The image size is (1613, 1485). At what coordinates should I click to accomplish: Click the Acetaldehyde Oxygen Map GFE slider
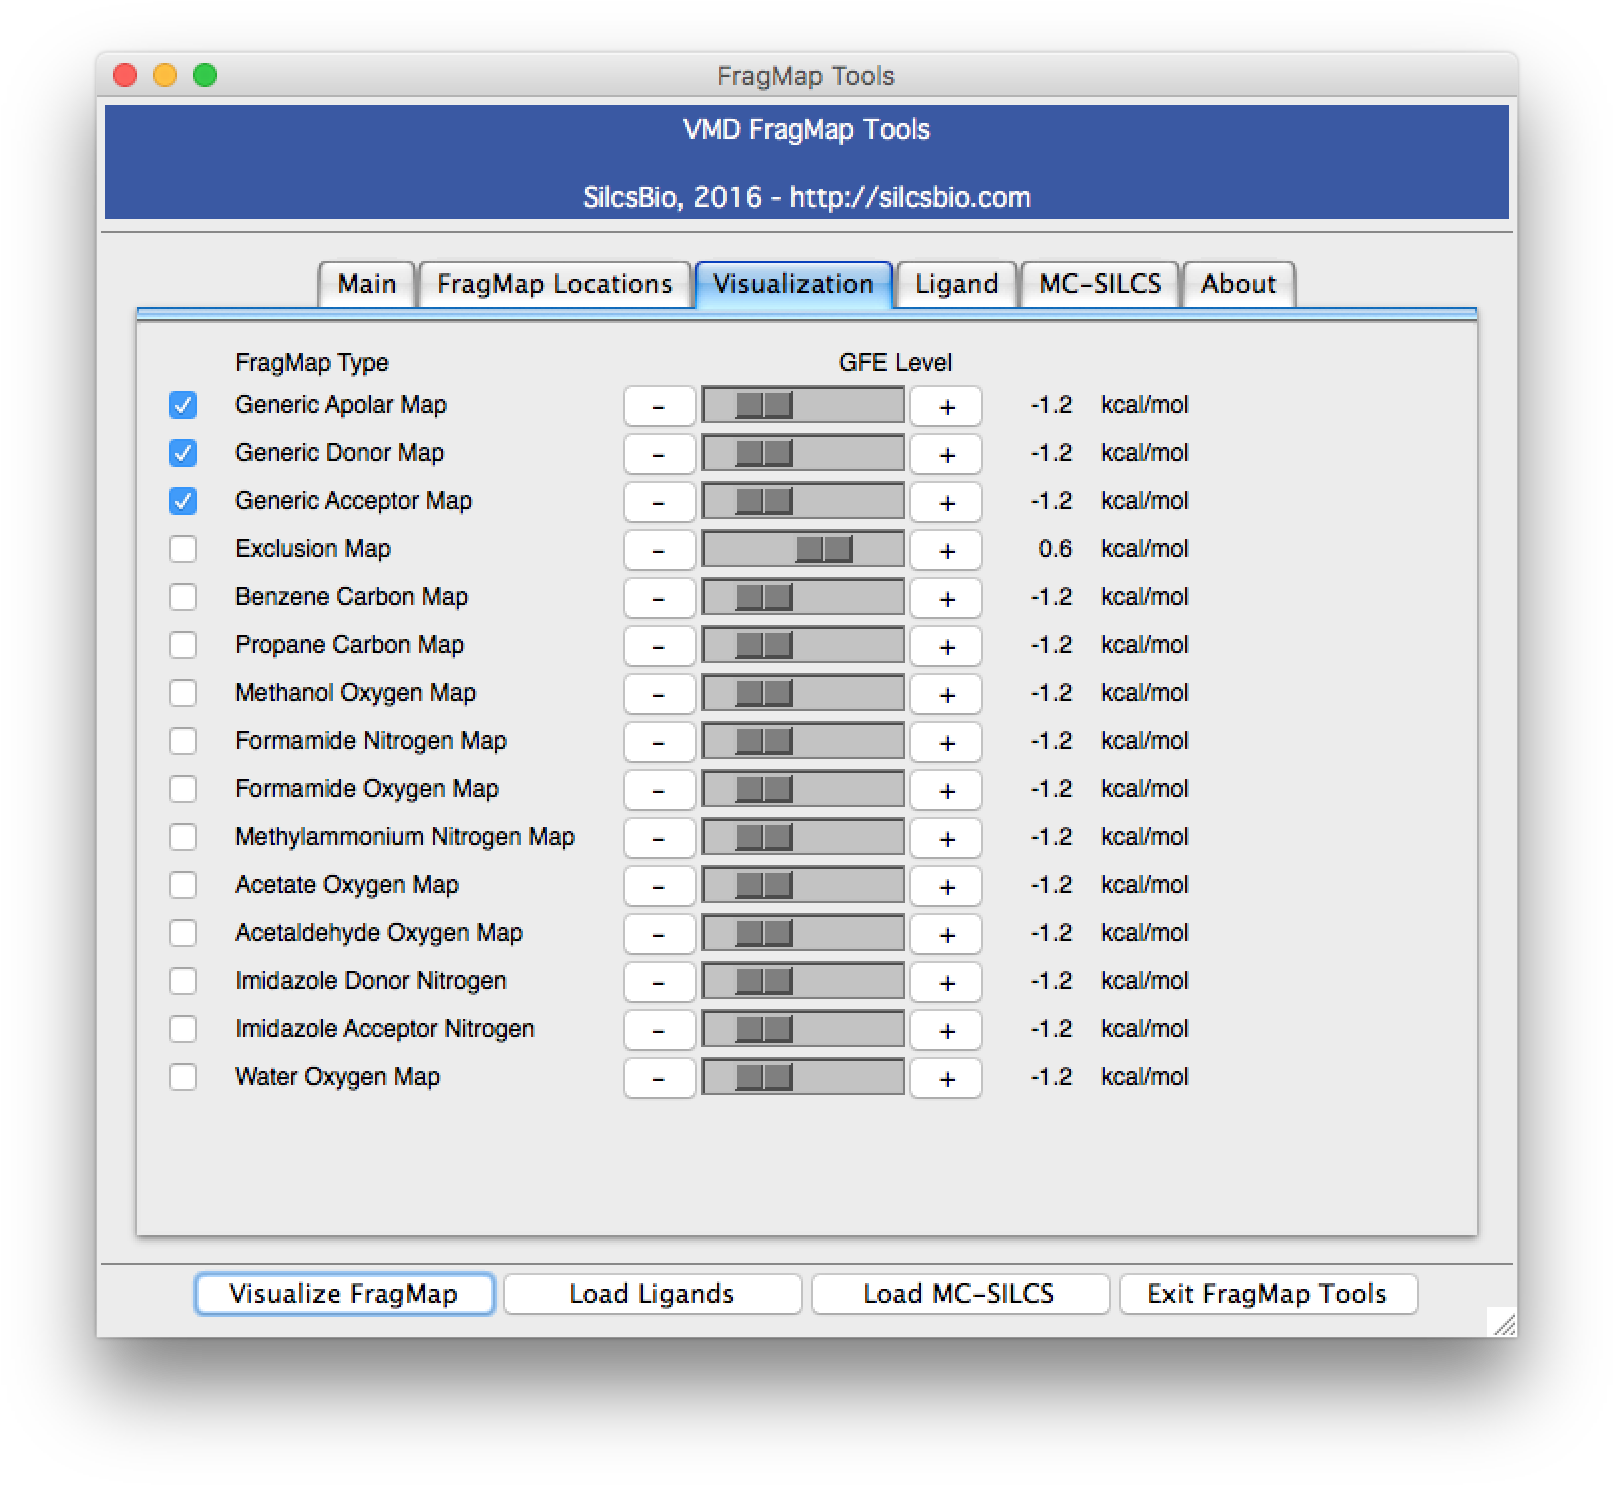coord(803,933)
